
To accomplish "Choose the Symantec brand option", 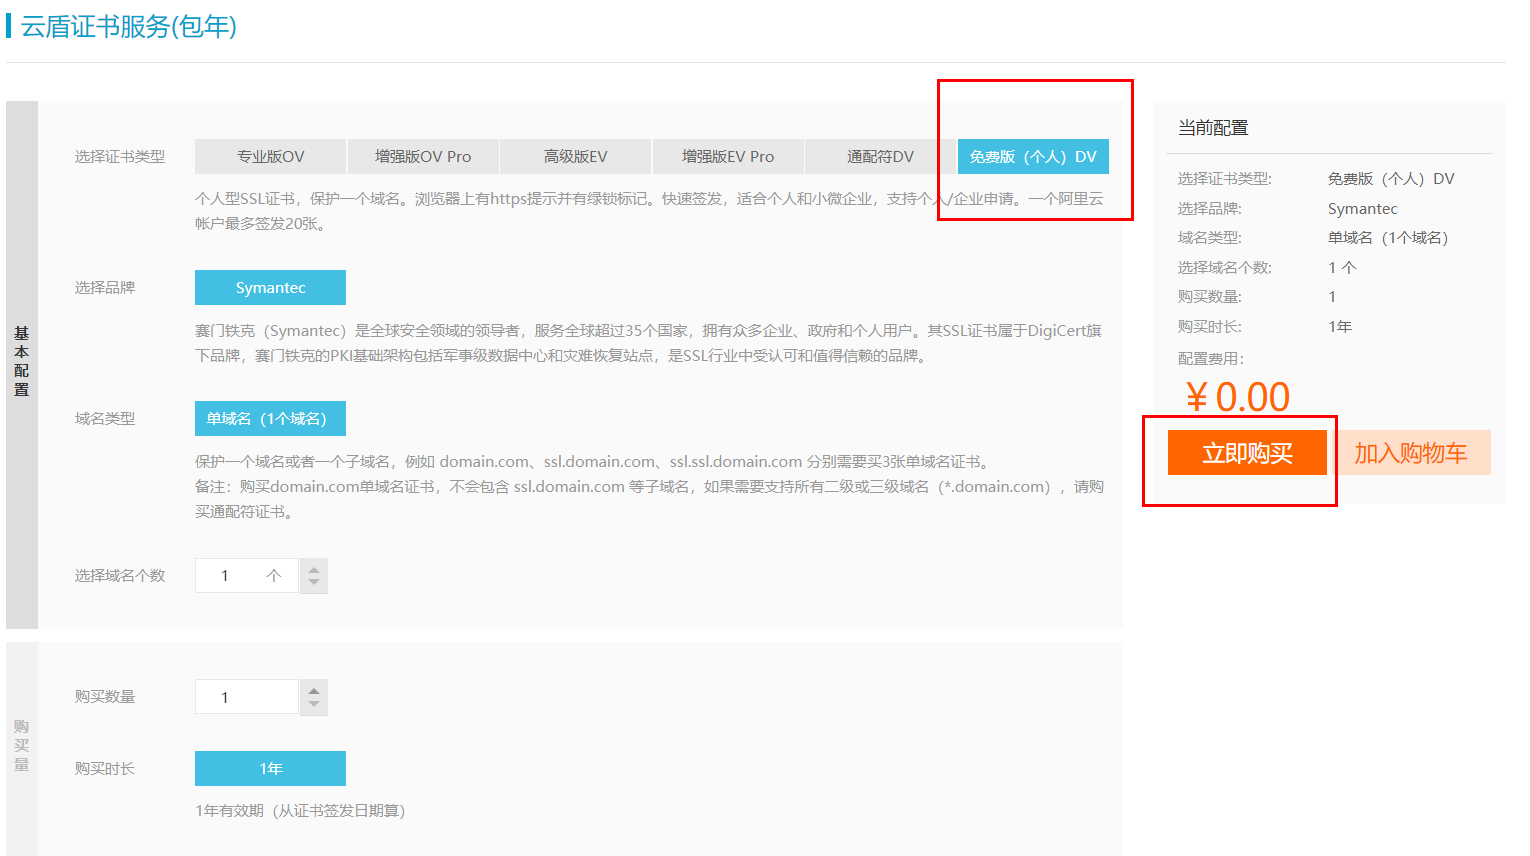I will tap(270, 287).
